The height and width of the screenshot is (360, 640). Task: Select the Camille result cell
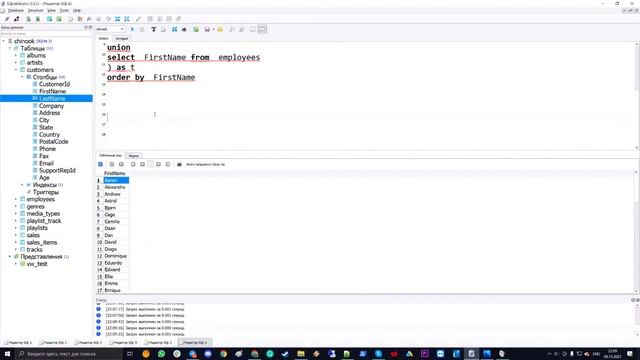(x=116, y=221)
